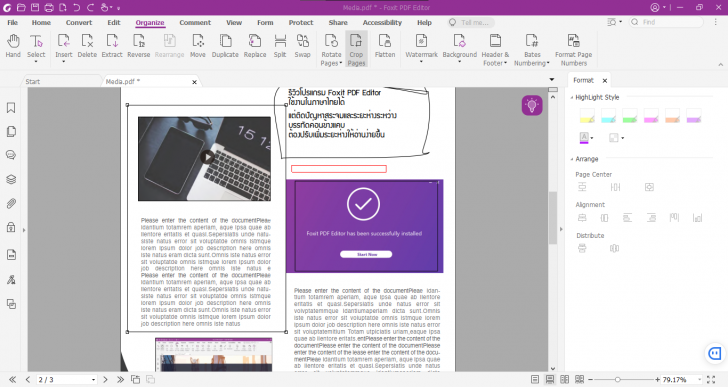
Task: Open the Comments side panel
Action: point(11,155)
